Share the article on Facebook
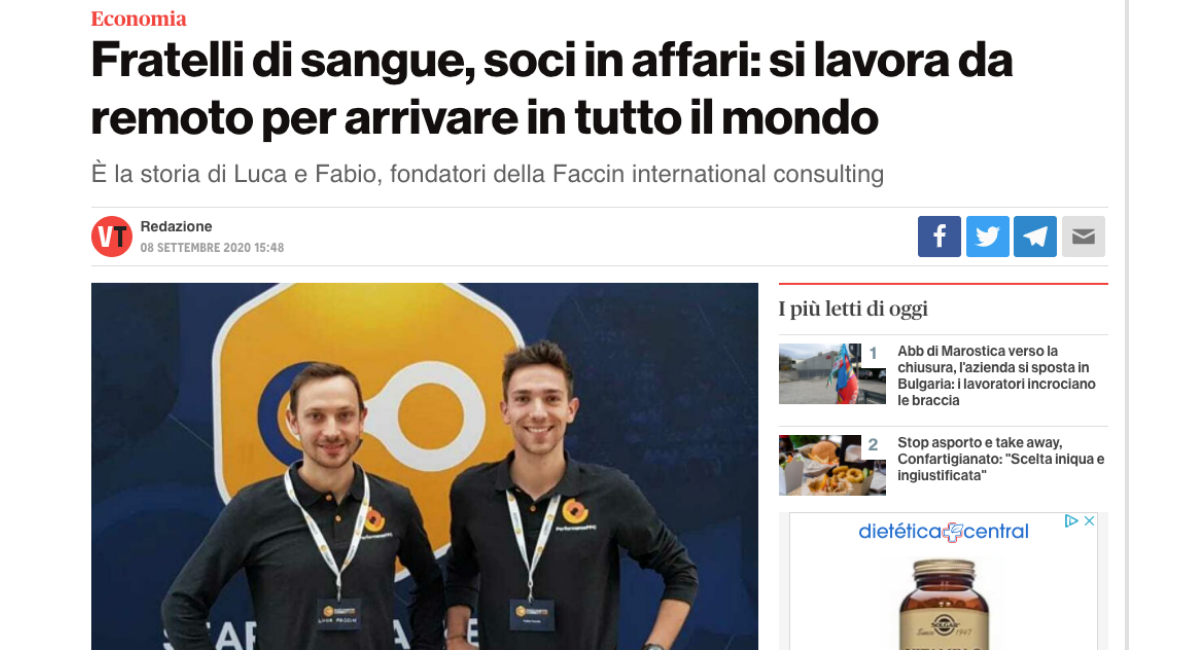The image size is (1200, 650). 939,237
